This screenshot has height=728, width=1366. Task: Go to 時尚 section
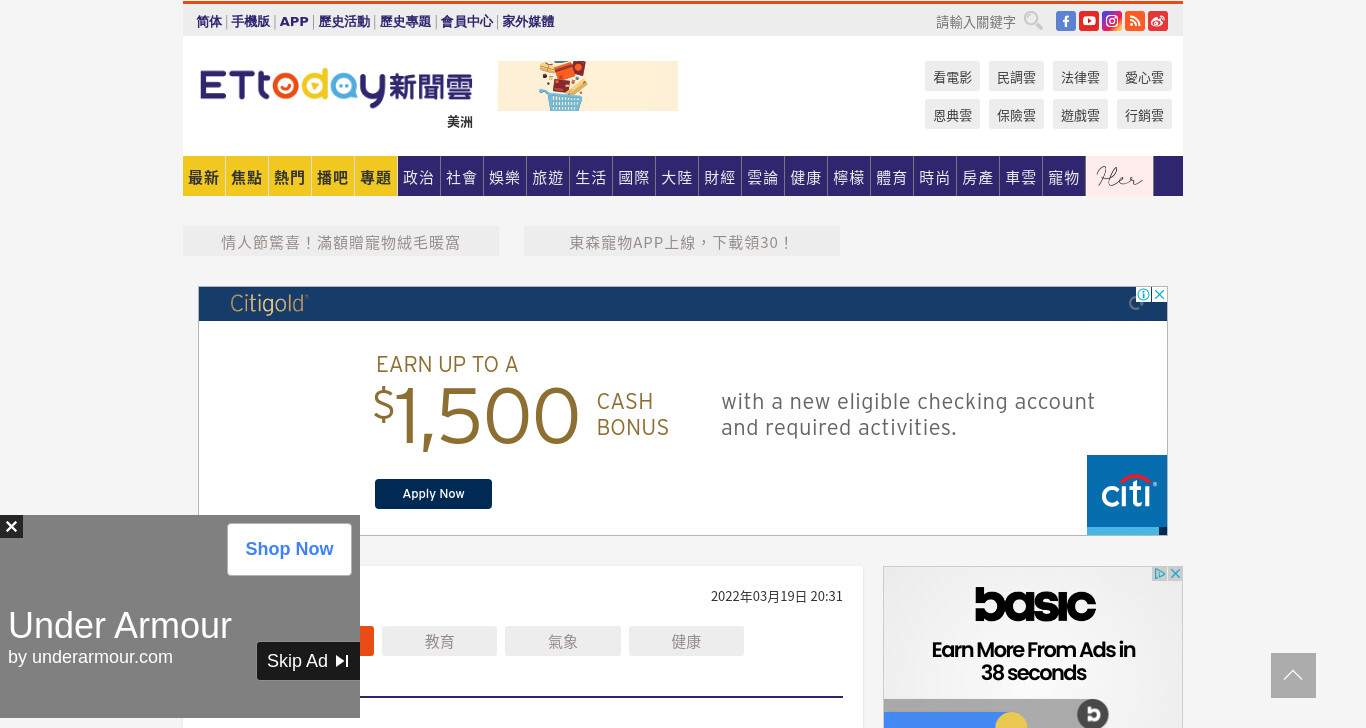[935, 176]
